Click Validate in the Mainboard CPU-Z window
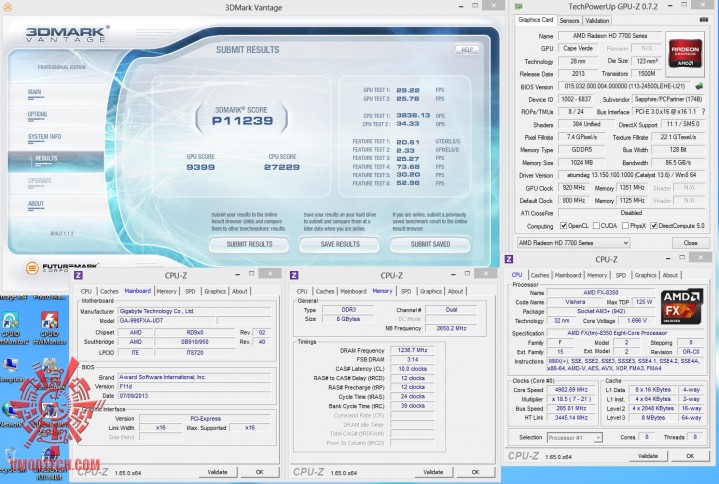This screenshot has height=484, width=719. (217, 472)
